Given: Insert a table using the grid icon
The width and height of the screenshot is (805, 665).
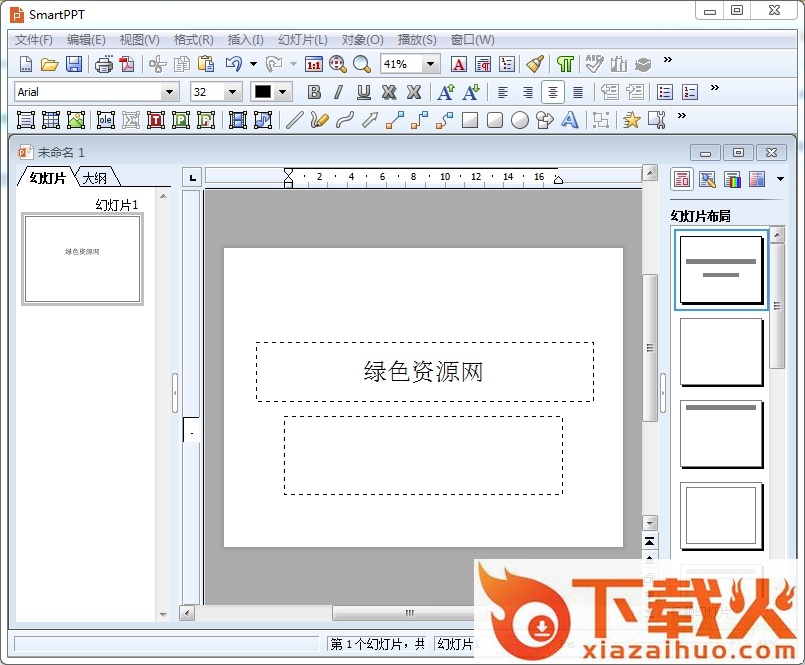Looking at the screenshot, I should [x=51, y=120].
